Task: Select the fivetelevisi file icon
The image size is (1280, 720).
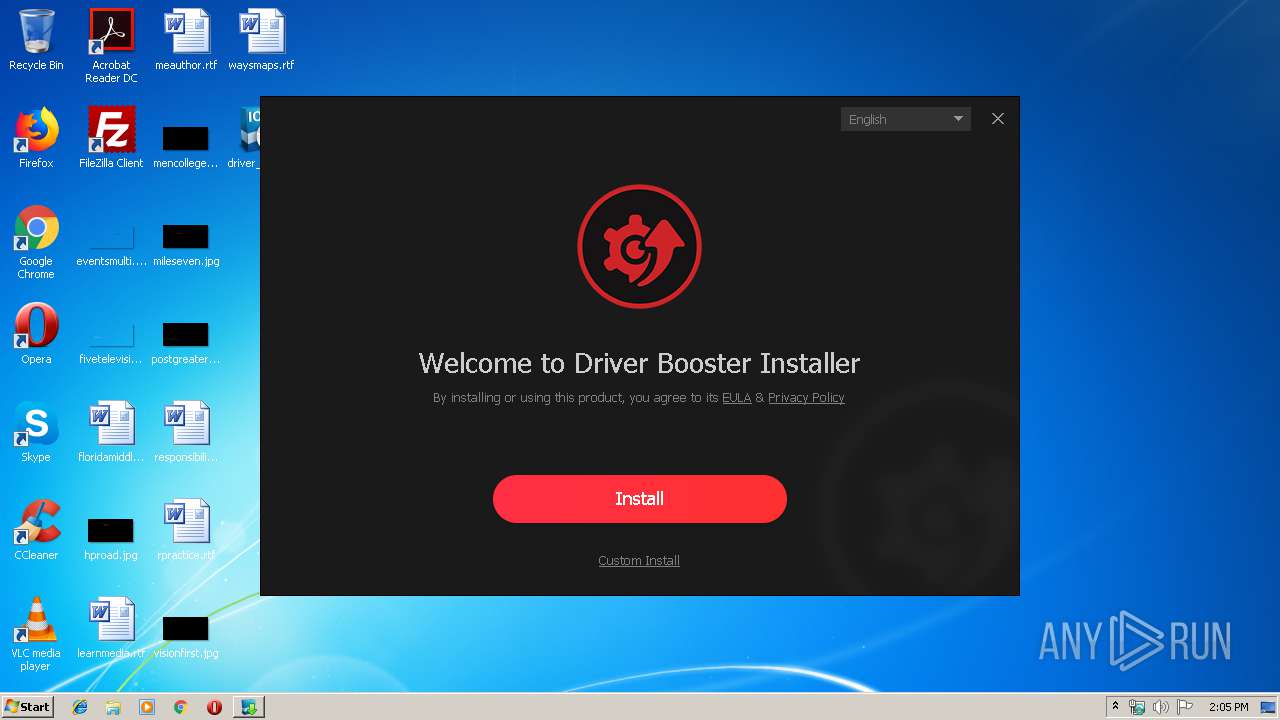Action: point(111,343)
